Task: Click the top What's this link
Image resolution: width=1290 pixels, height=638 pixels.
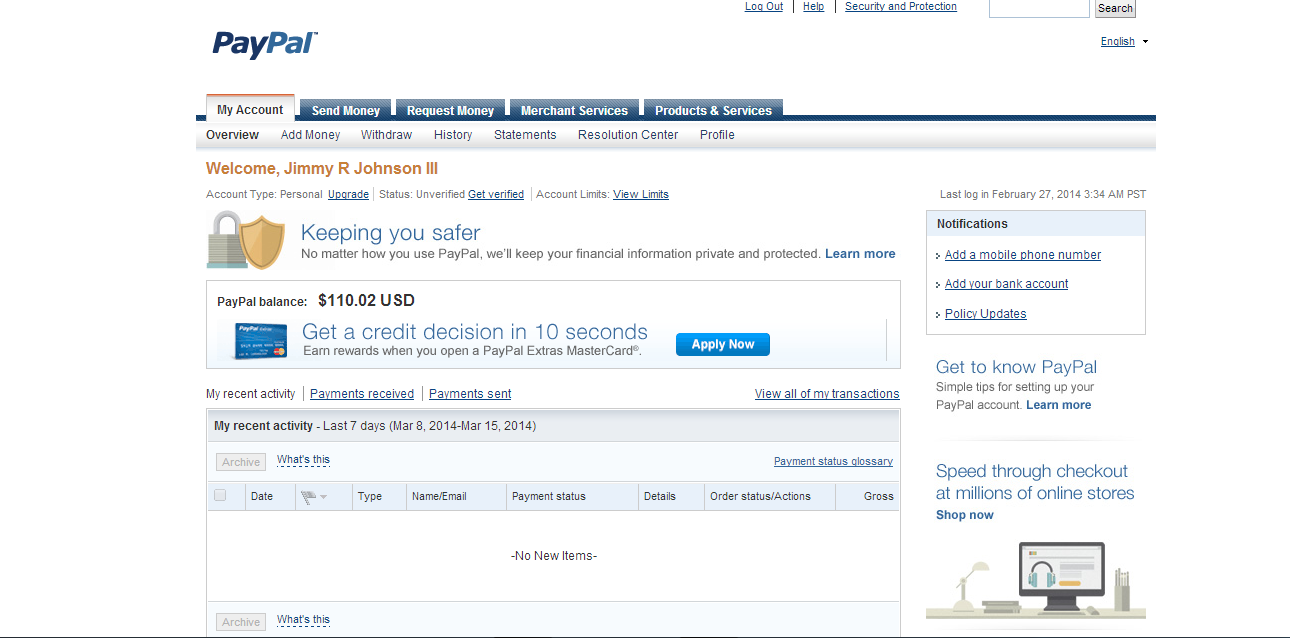Action: [x=303, y=460]
